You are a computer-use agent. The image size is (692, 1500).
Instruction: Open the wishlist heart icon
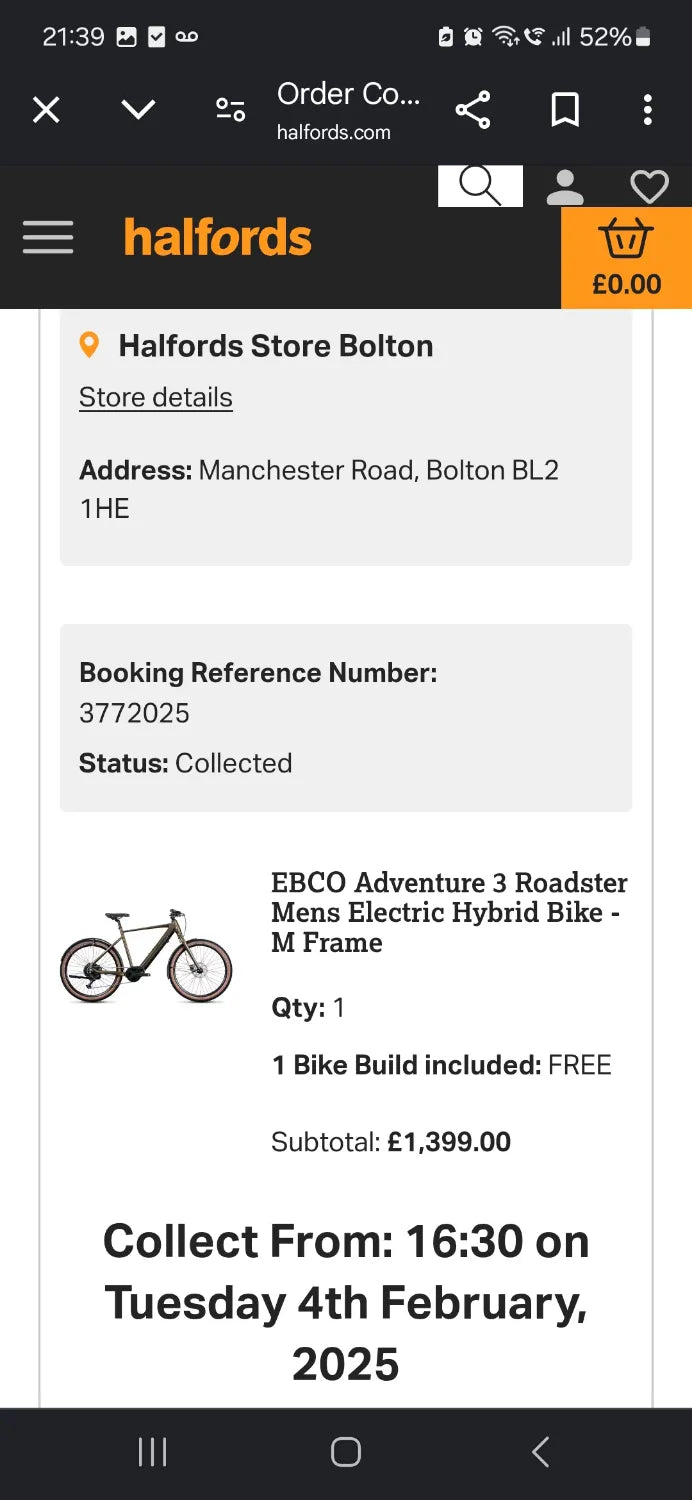click(649, 185)
